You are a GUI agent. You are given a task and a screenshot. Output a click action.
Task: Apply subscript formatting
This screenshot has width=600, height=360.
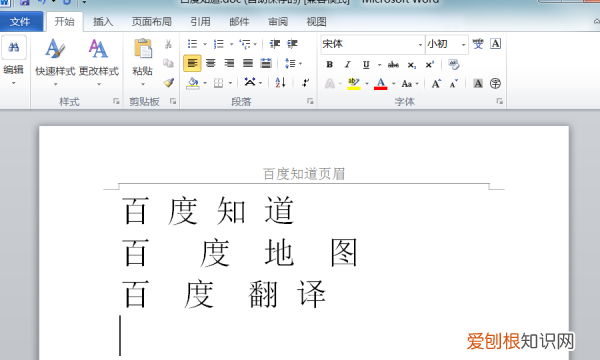[412, 65]
